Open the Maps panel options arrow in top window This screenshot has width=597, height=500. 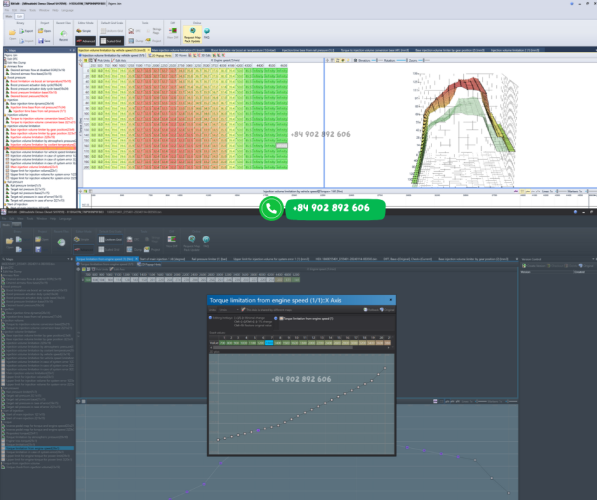click(x=70, y=50)
